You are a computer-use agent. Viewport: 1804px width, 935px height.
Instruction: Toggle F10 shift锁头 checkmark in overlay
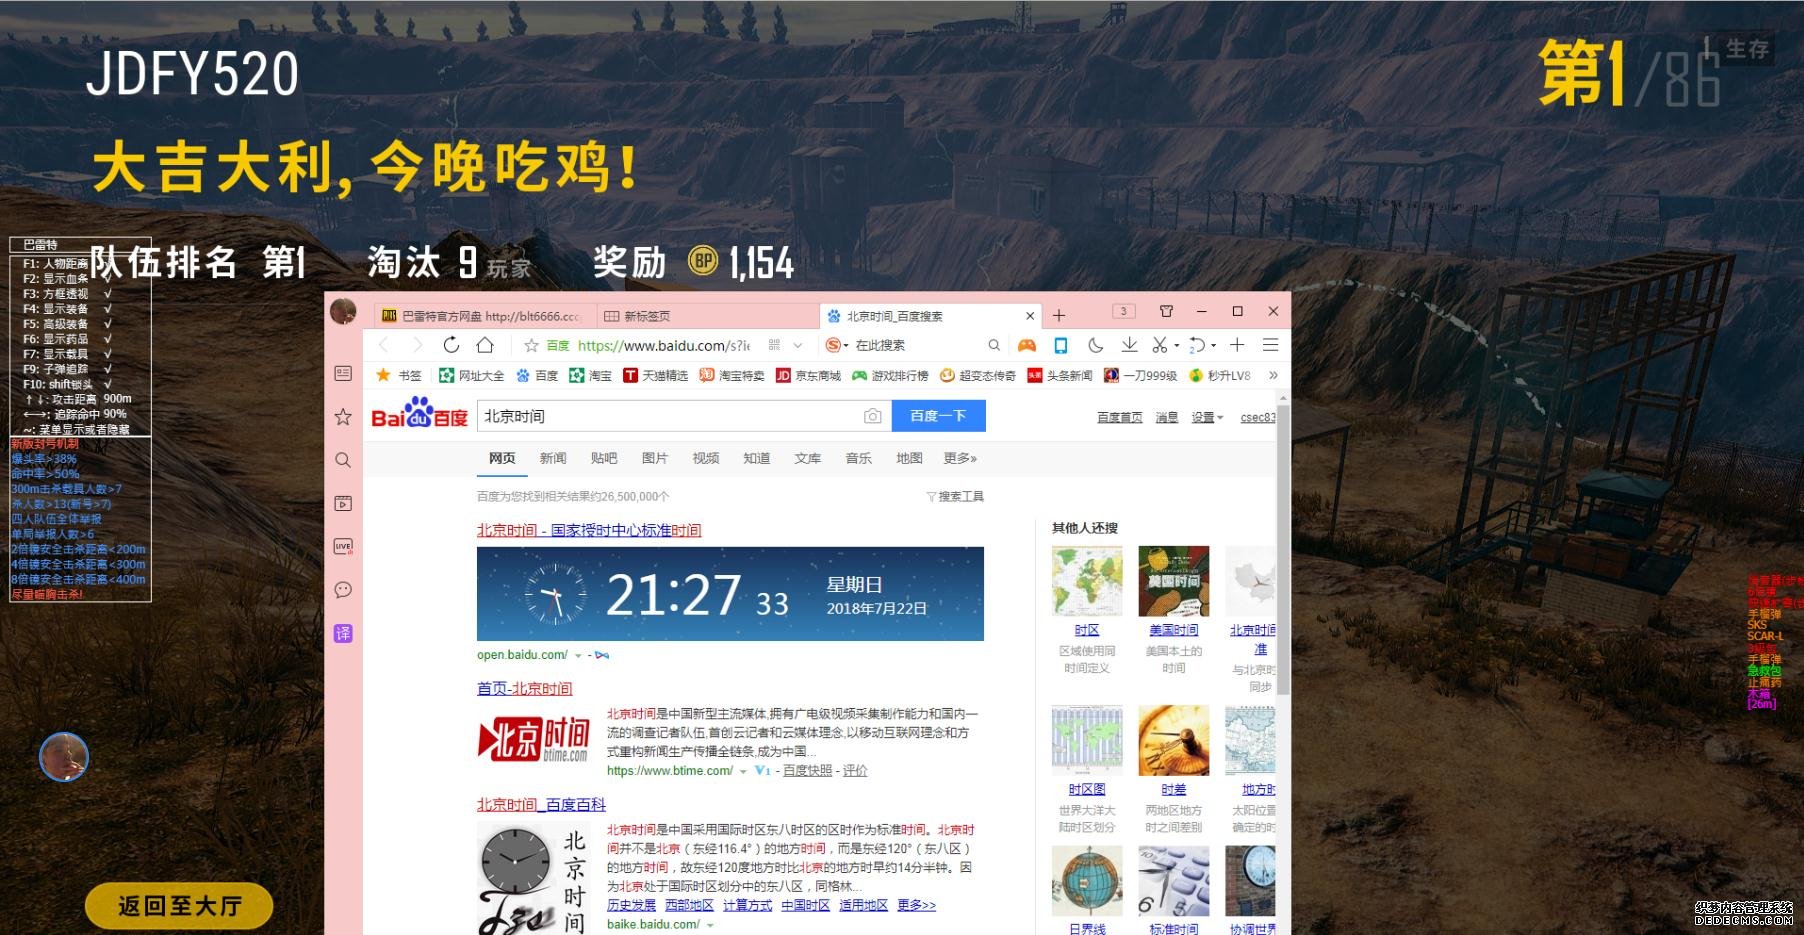point(108,384)
